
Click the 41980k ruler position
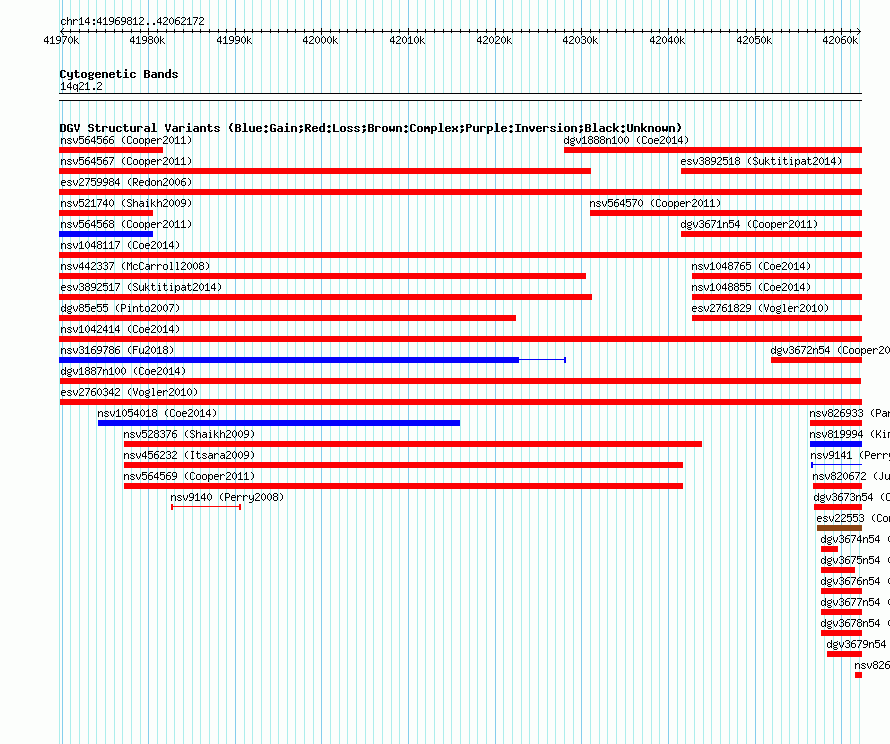click(147, 40)
